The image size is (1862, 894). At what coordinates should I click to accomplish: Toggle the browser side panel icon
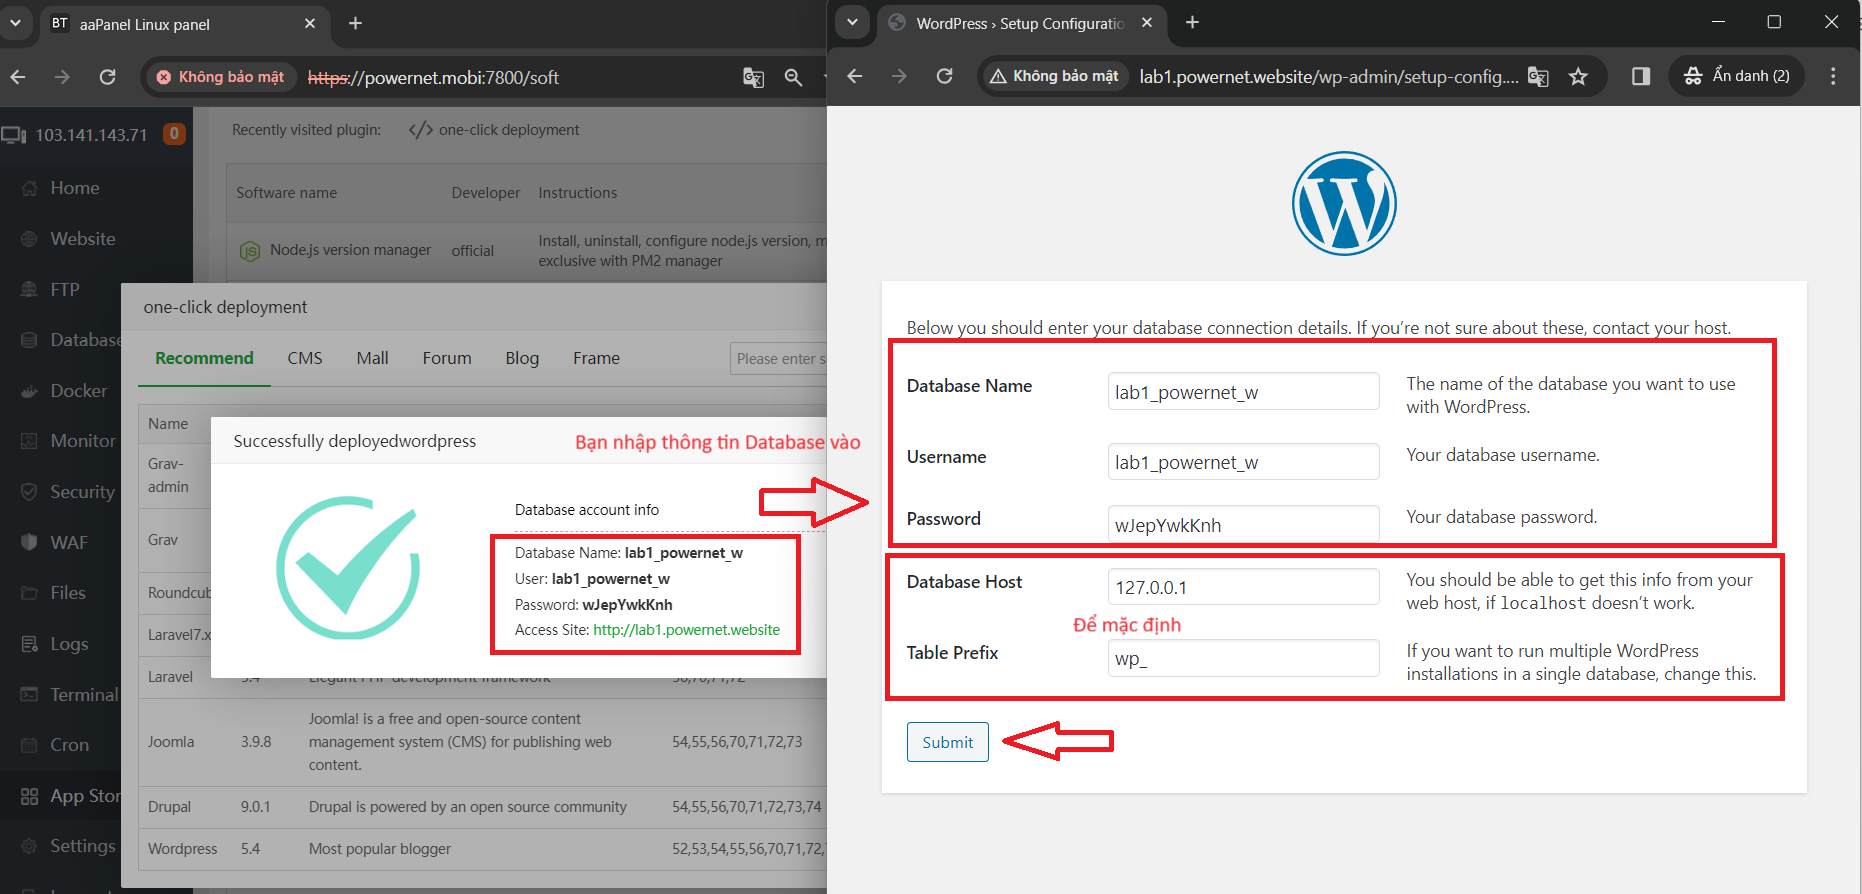[x=1640, y=77]
